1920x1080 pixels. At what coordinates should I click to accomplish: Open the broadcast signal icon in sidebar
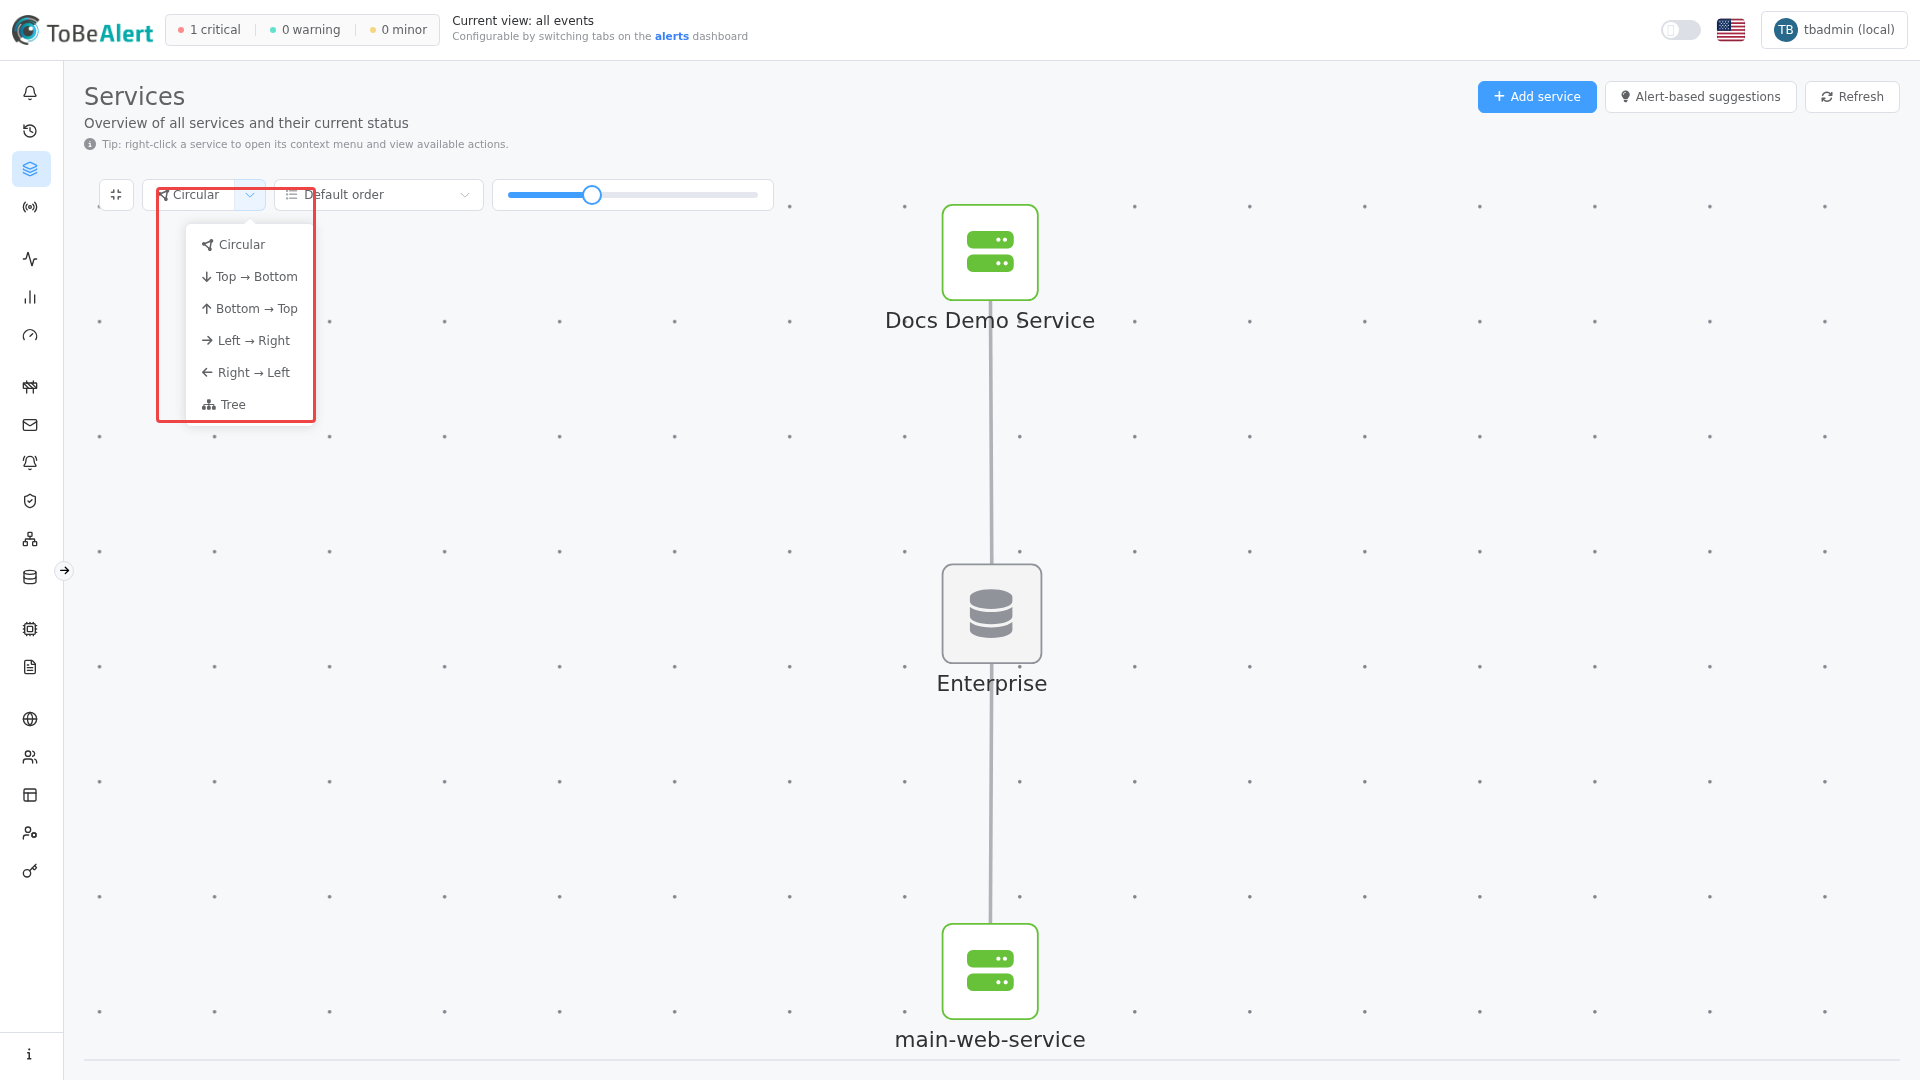point(30,207)
